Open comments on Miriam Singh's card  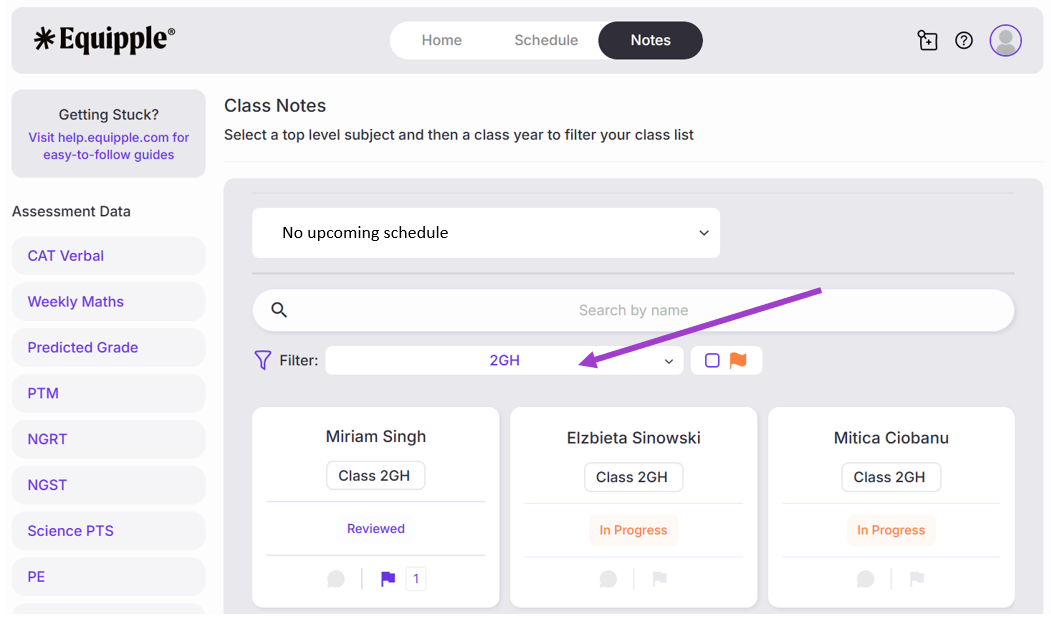[x=336, y=579]
